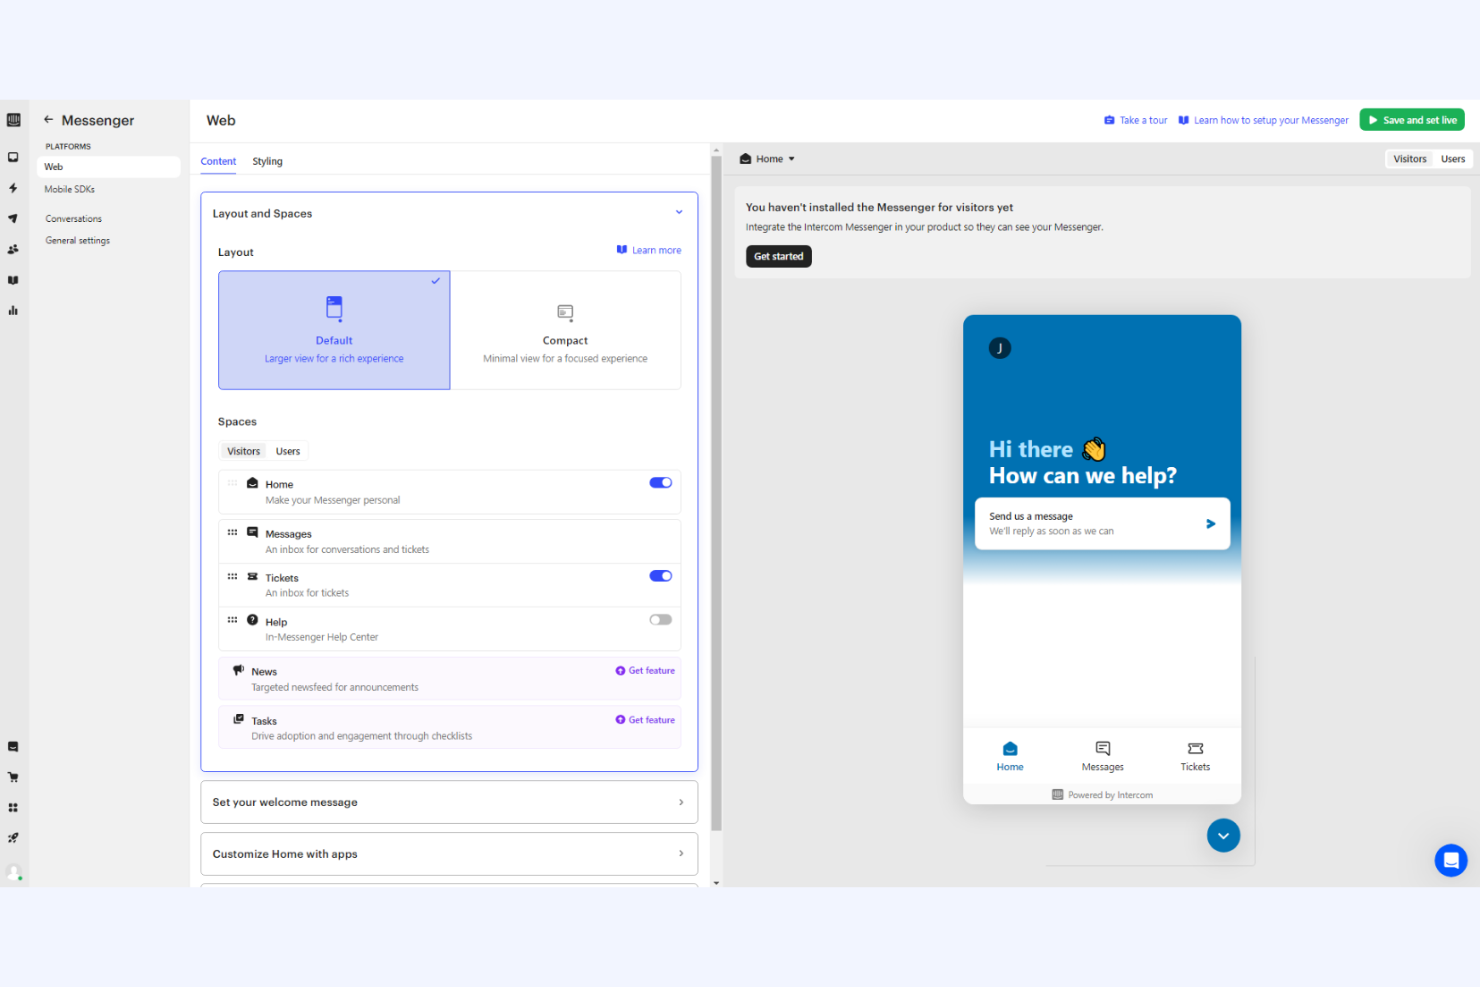The width and height of the screenshot is (1480, 987).
Task: Click the Get started button
Action: point(778,256)
